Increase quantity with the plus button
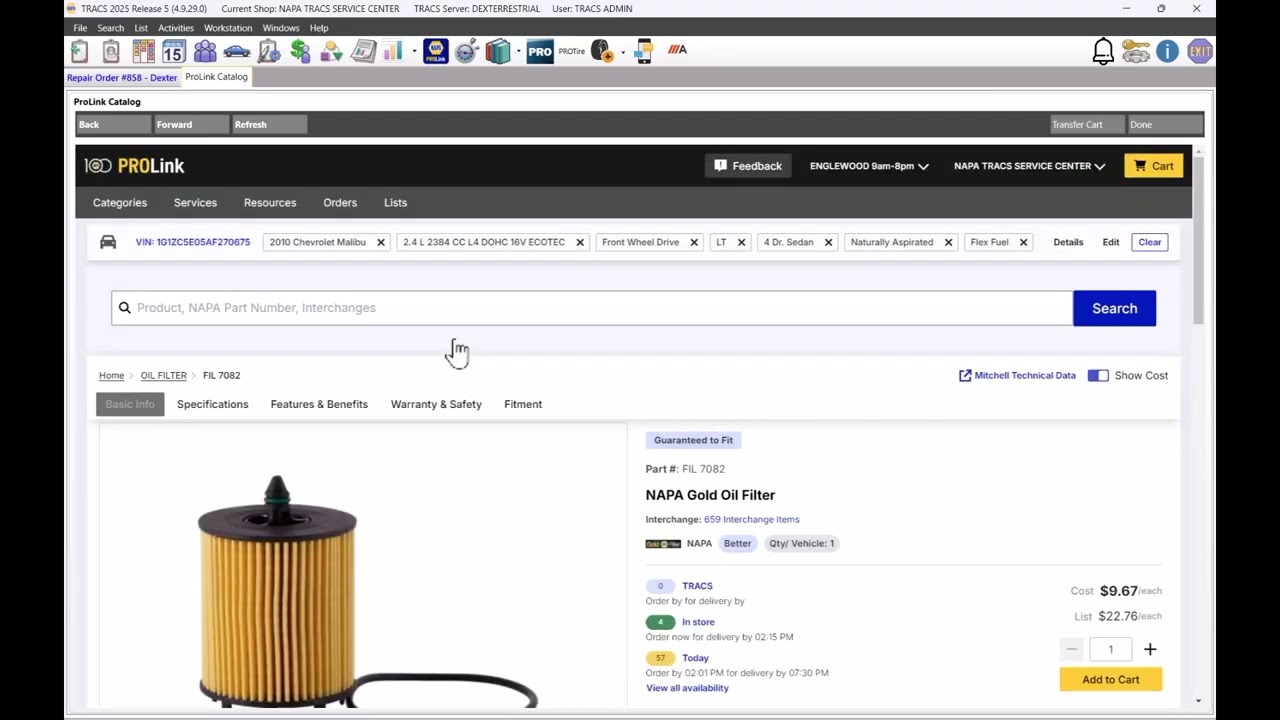1280x720 pixels. 1150,650
